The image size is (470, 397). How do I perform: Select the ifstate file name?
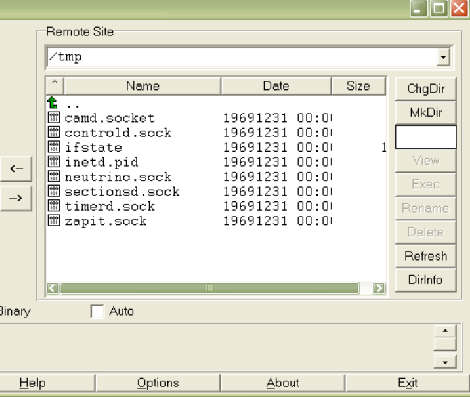click(x=93, y=147)
